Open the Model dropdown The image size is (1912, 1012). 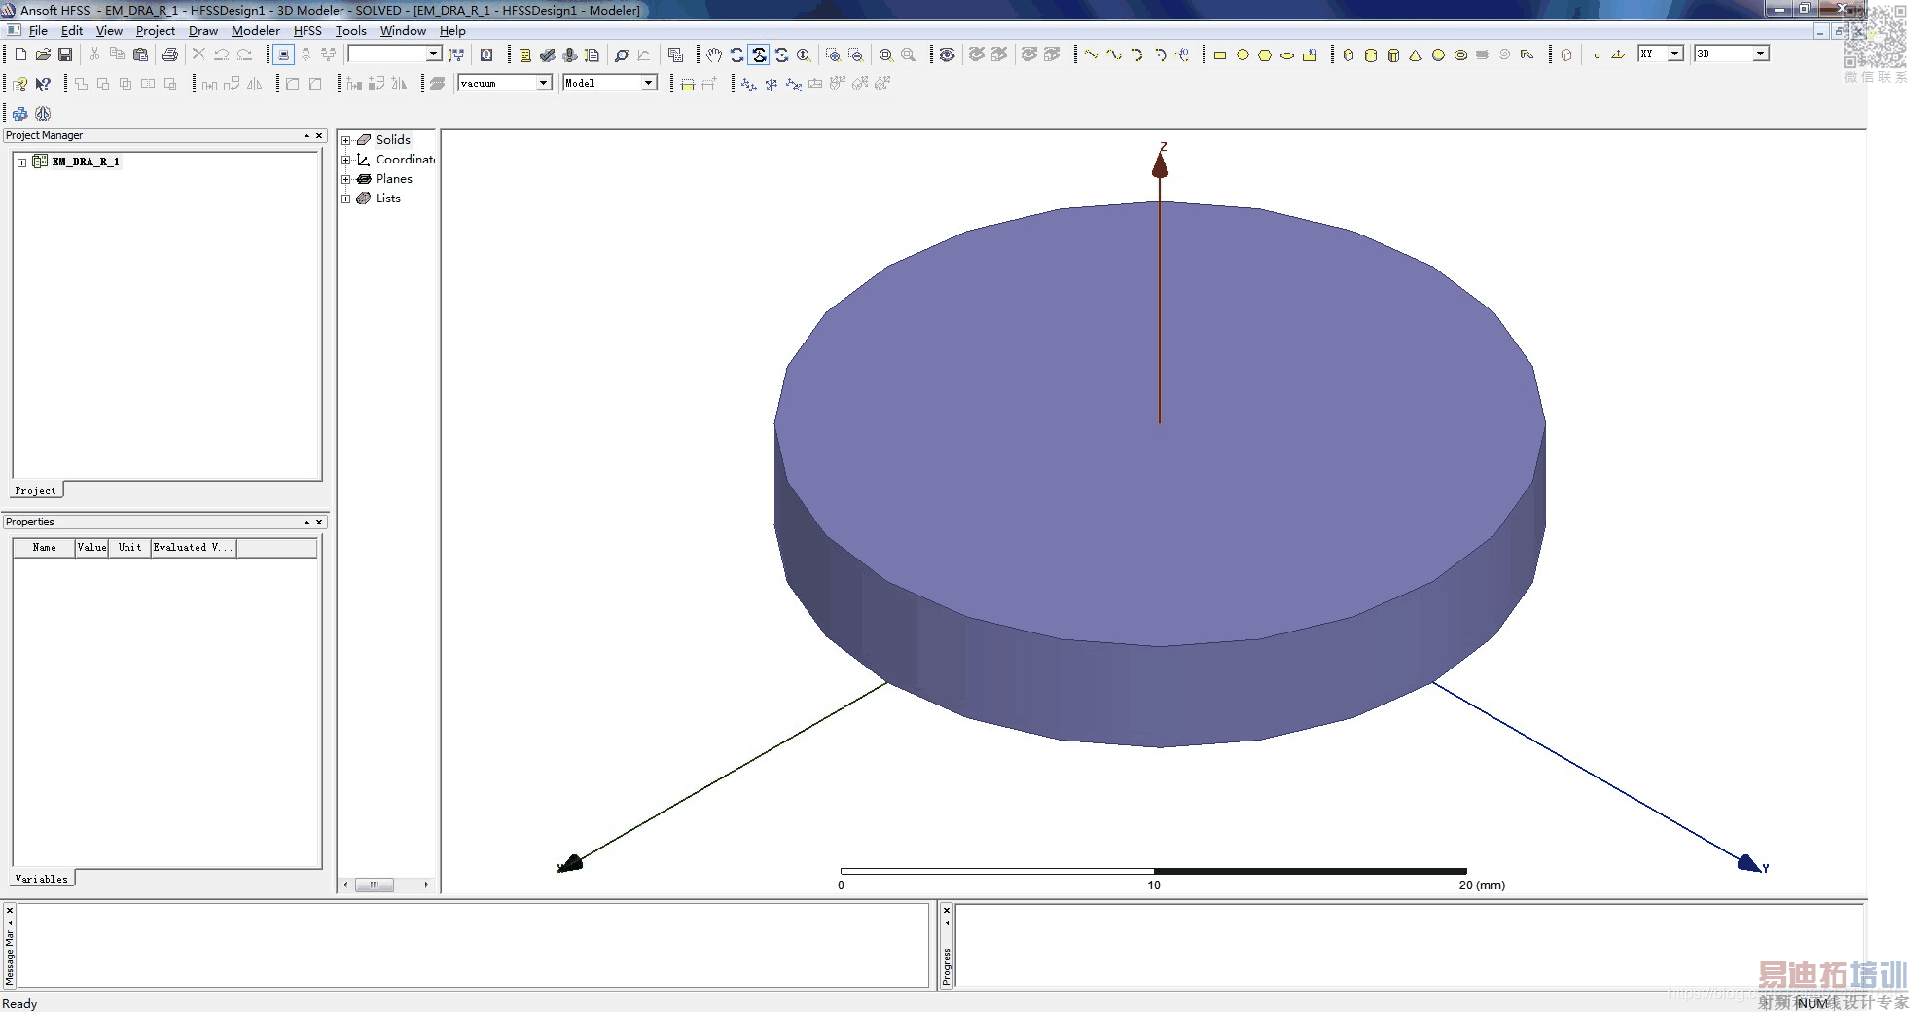tap(649, 83)
